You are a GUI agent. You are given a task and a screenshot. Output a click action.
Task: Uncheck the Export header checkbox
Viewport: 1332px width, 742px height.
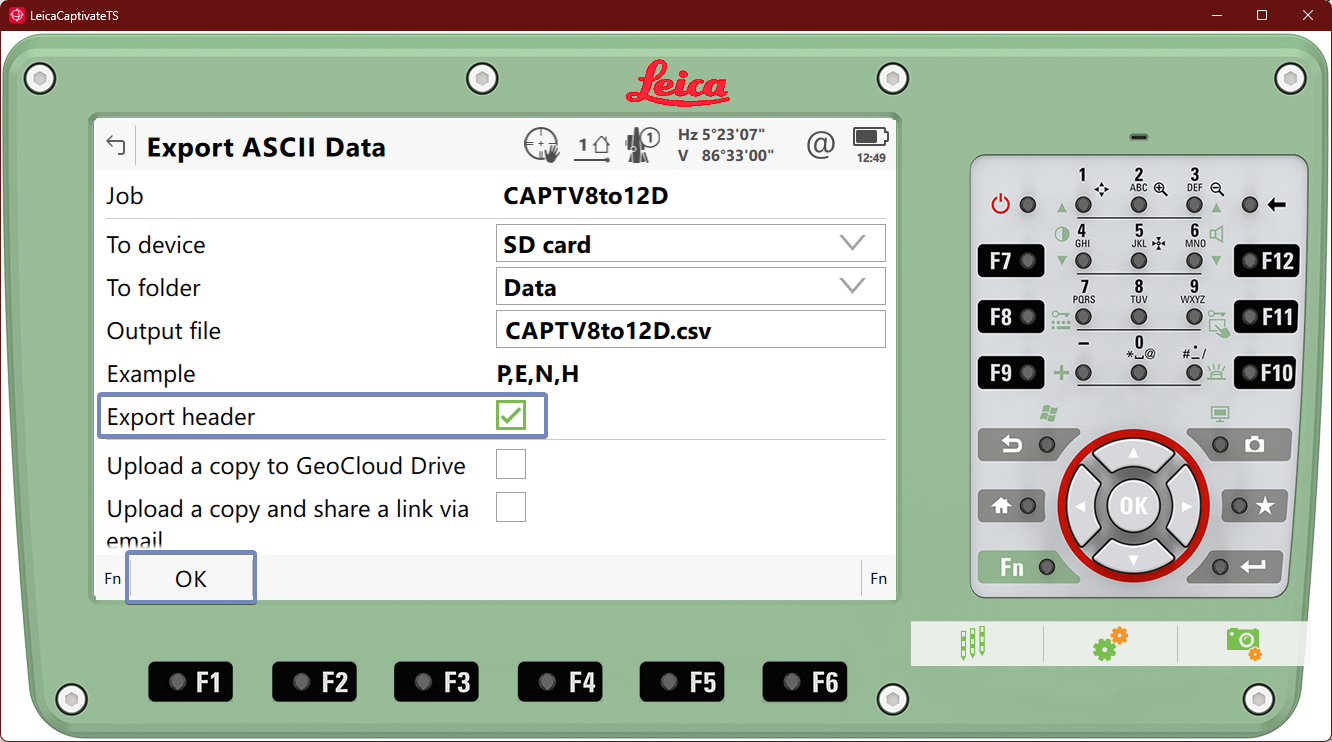[x=511, y=416]
